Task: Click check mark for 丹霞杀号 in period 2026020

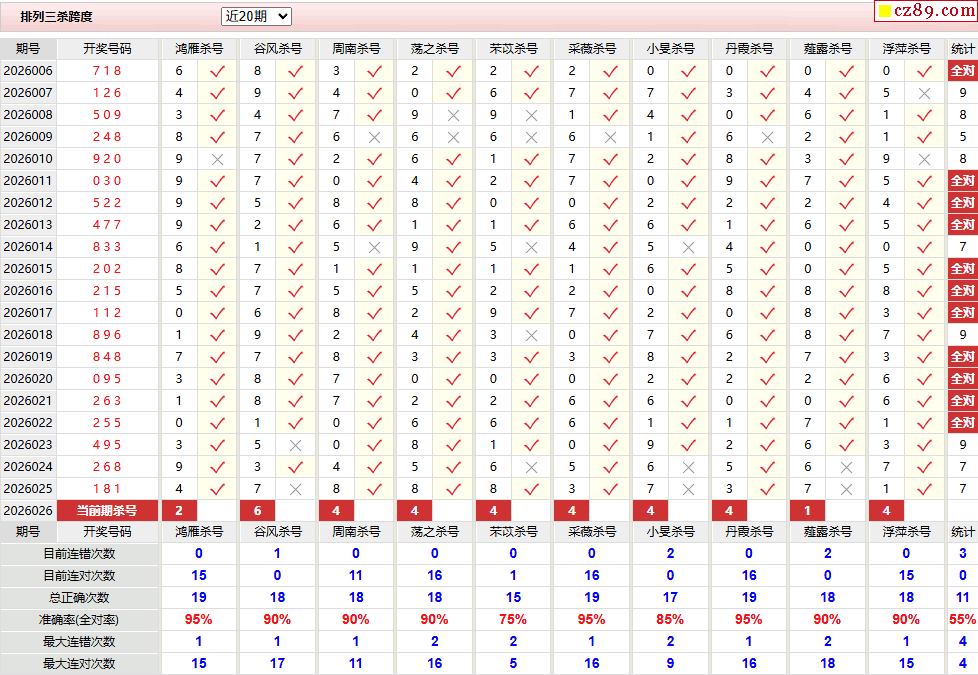Action: click(767, 379)
